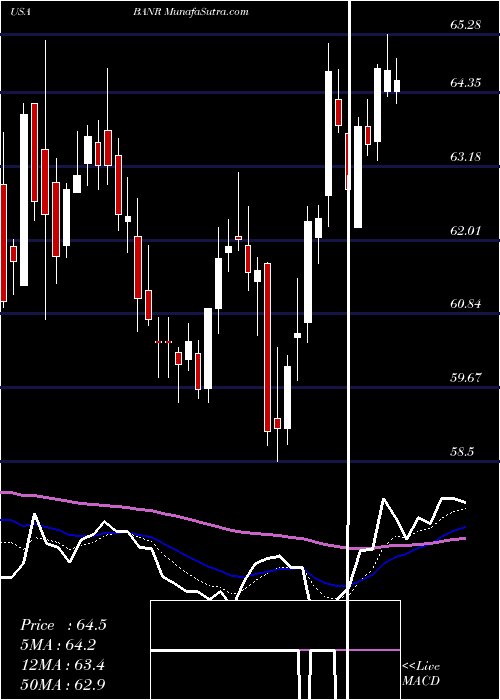Click the 50MA : 62.9 value
The width and height of the screenshot is (500, 700).
[62, 684]
